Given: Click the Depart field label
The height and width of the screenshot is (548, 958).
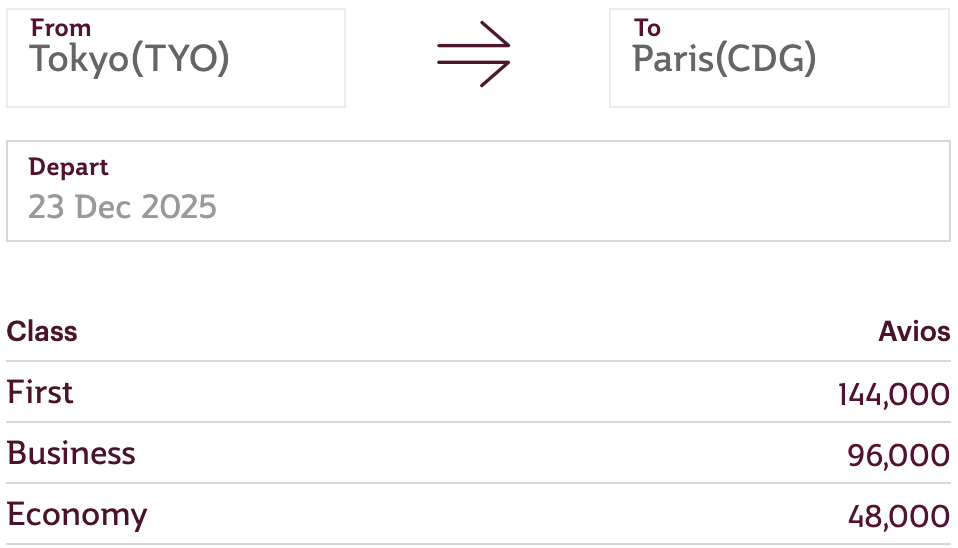Looking at the screenshot, I should pos(68,167).
